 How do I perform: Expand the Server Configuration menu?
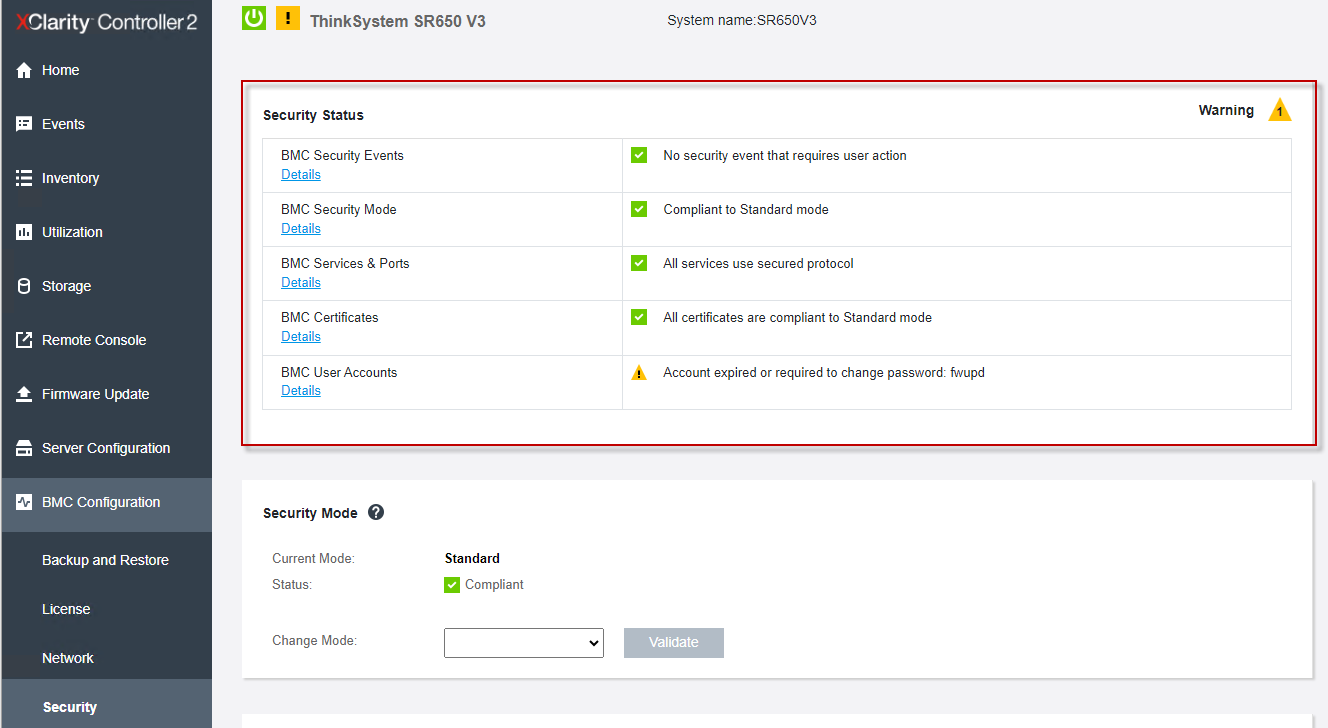[x=106, y=449]
